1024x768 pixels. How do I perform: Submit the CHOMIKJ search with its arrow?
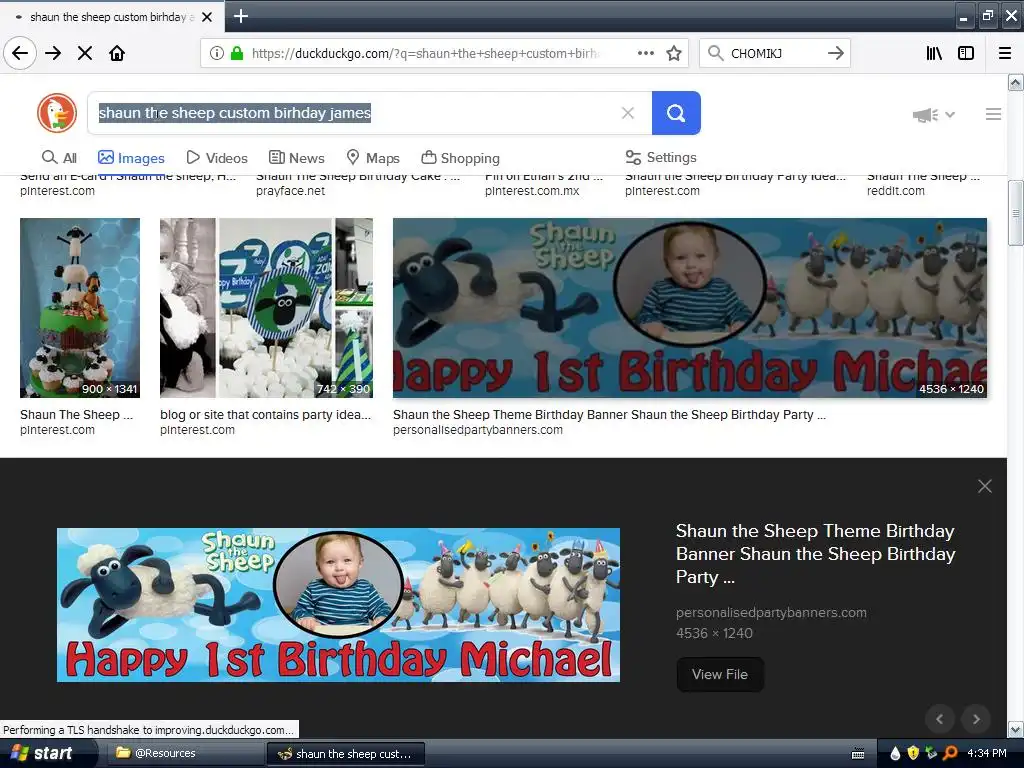835,53
